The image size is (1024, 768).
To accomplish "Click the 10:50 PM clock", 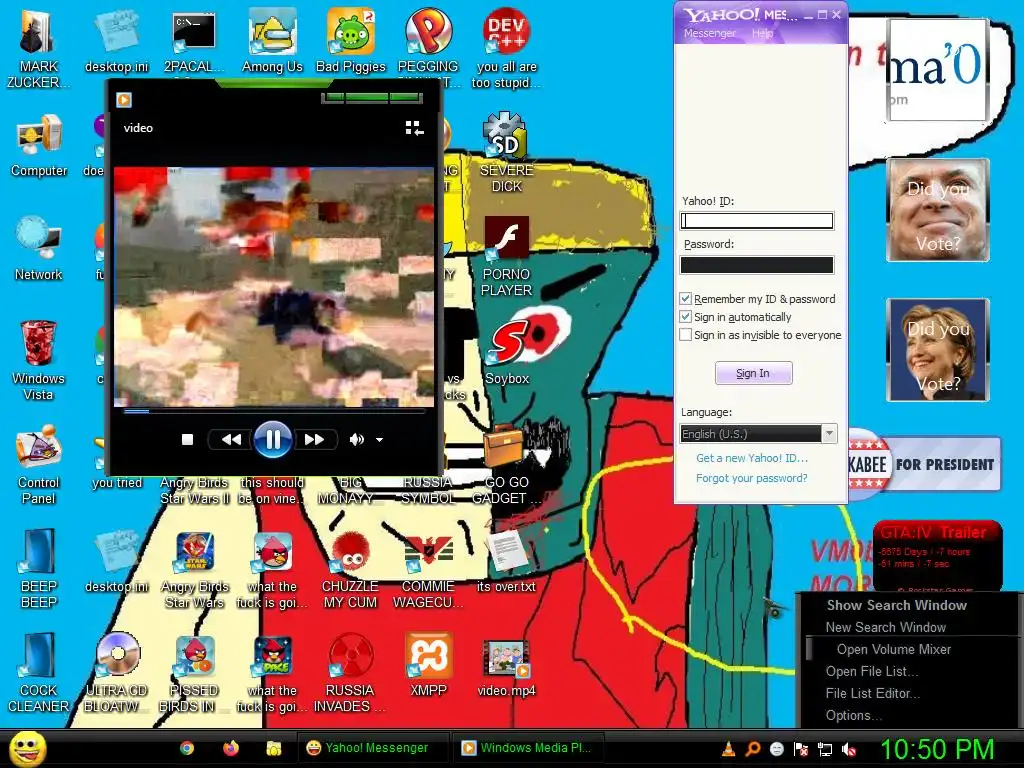I will pos(937,749).
